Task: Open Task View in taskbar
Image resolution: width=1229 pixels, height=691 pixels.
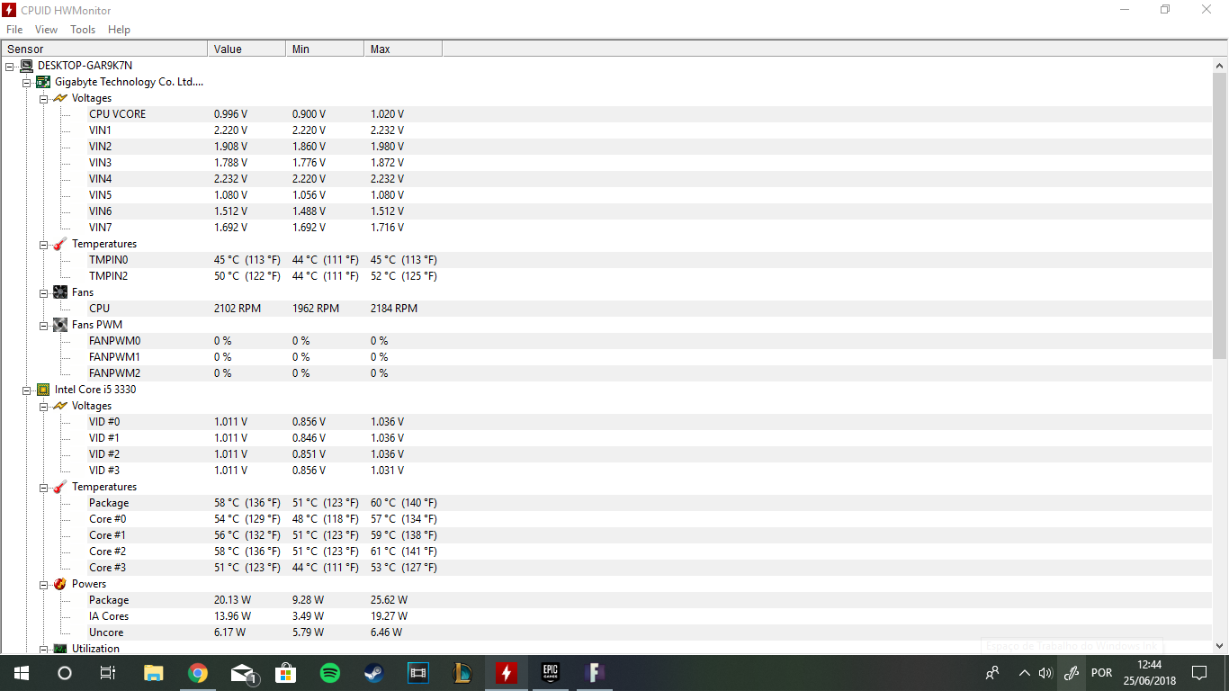Action: pyautogui.click(x=108, y=673)
